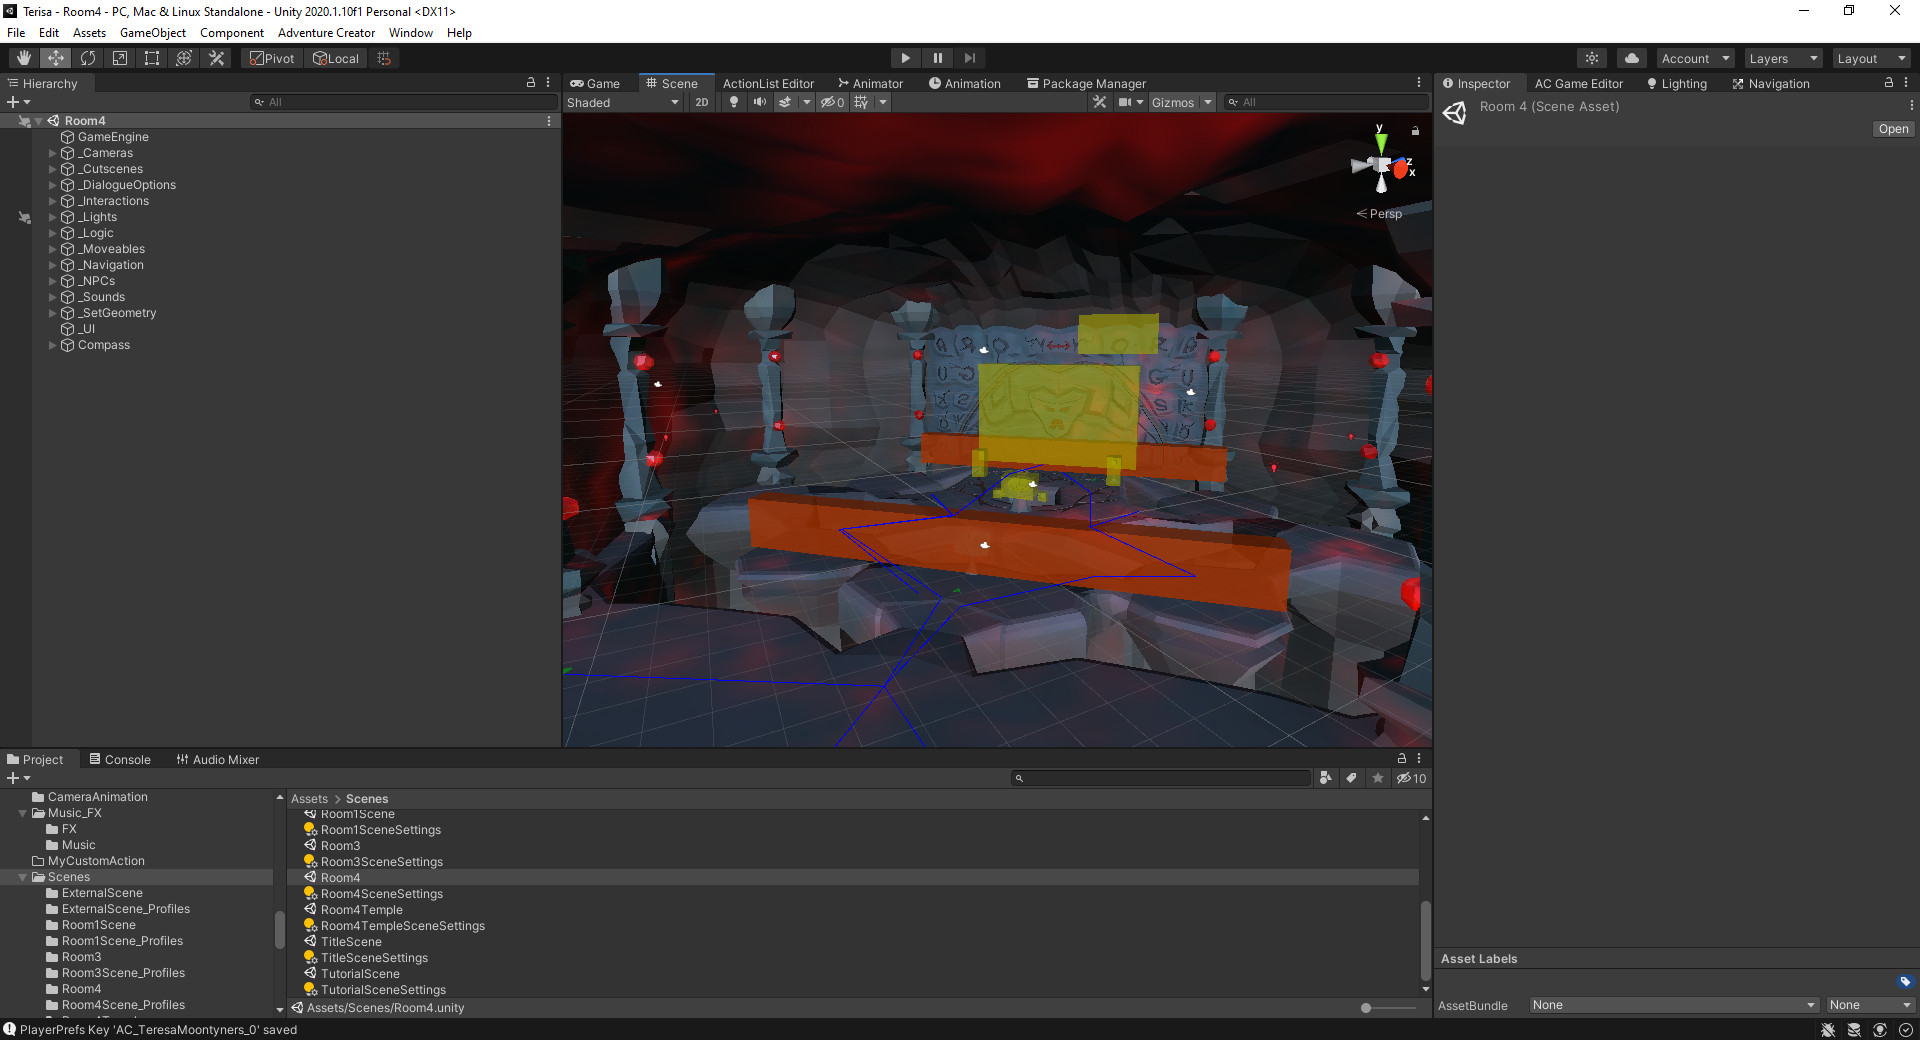Image resolution: width=1920 pixels, height=1040 pixels.
Task: Toggle Pivot handle position button
Action: click(272, 58)
